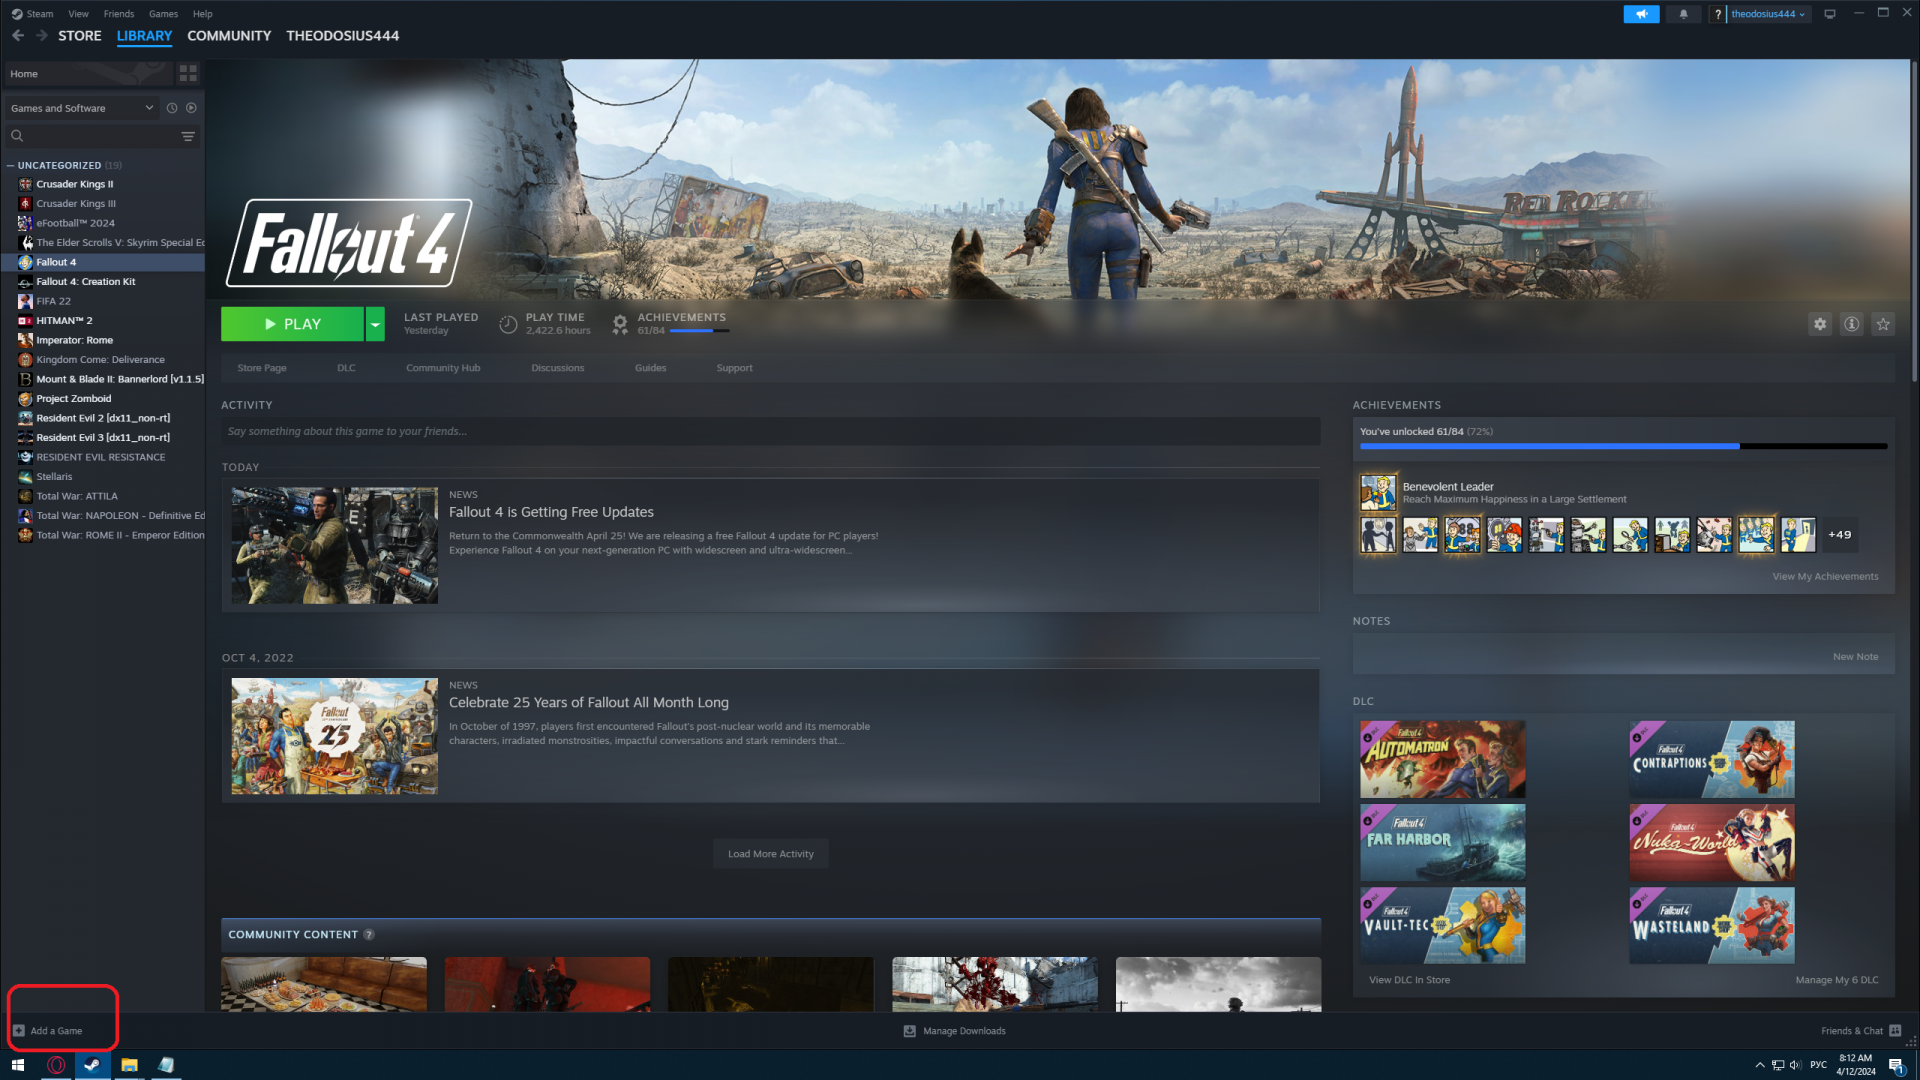Open the game info icon
This screenshot has height=1080, width=1920.
tap(1852, 324)
